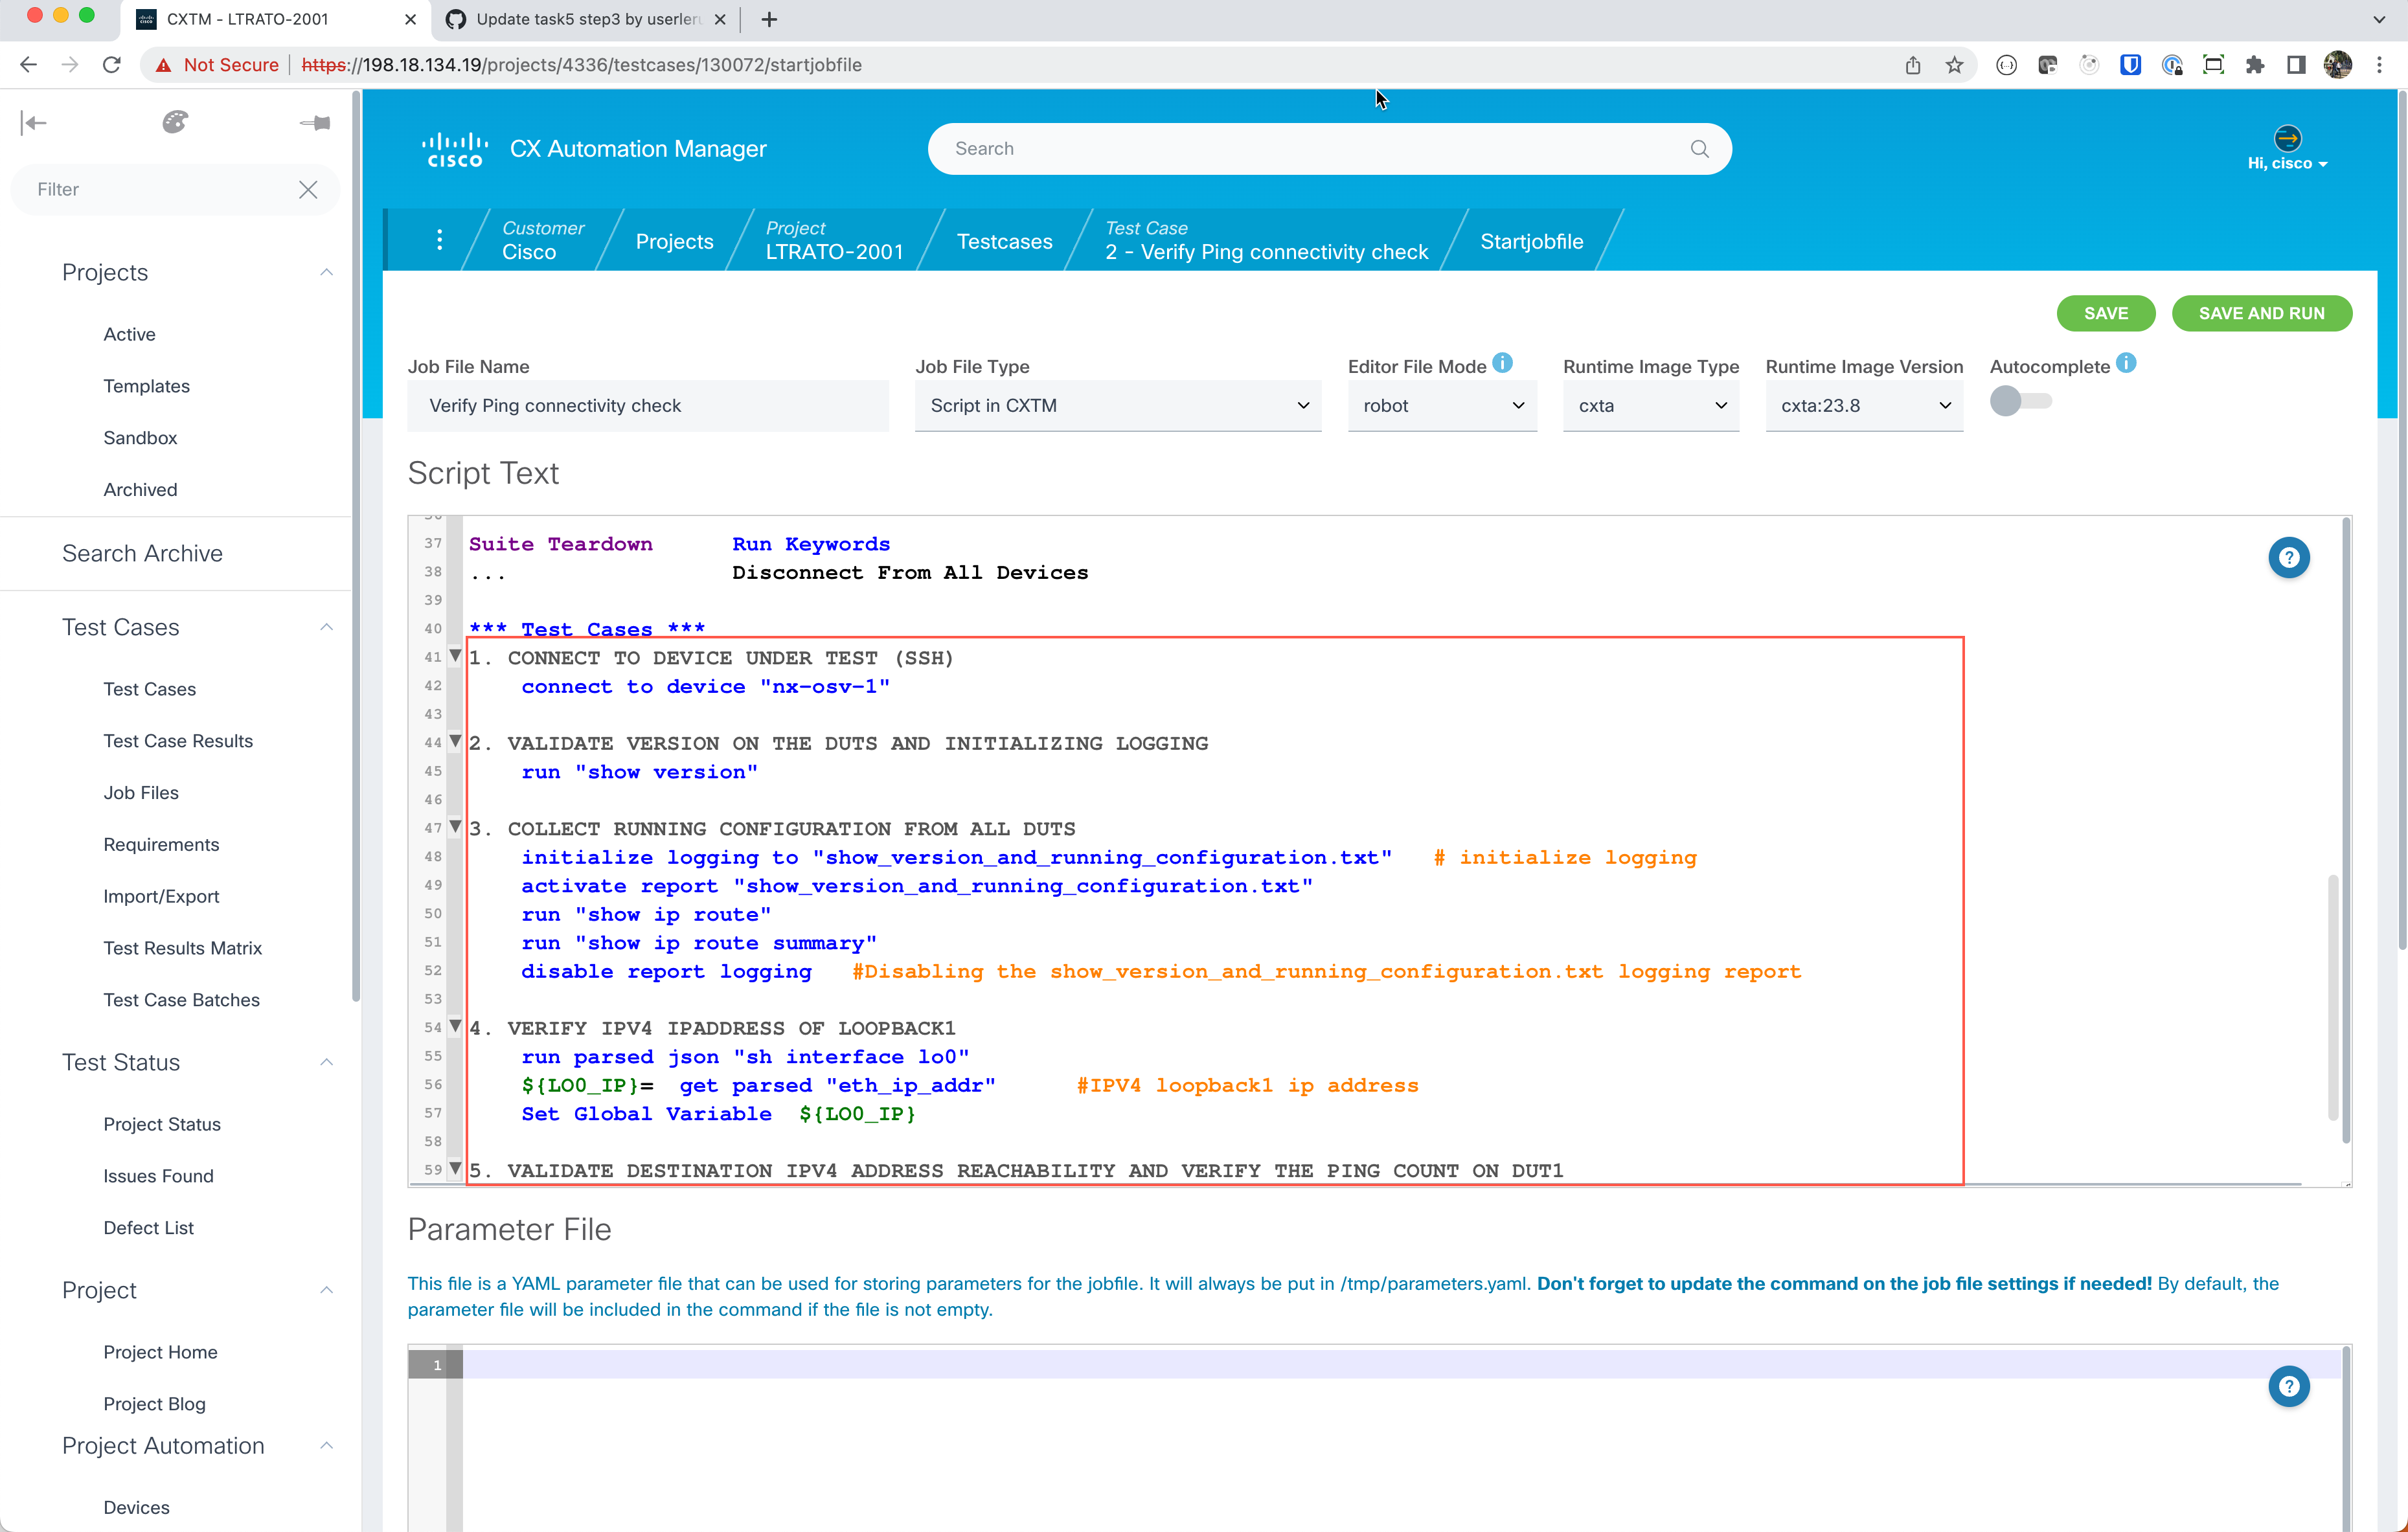Collapse the Project Automation sidebar section
The image size is (2408, 1532).
click(326, 1445)
